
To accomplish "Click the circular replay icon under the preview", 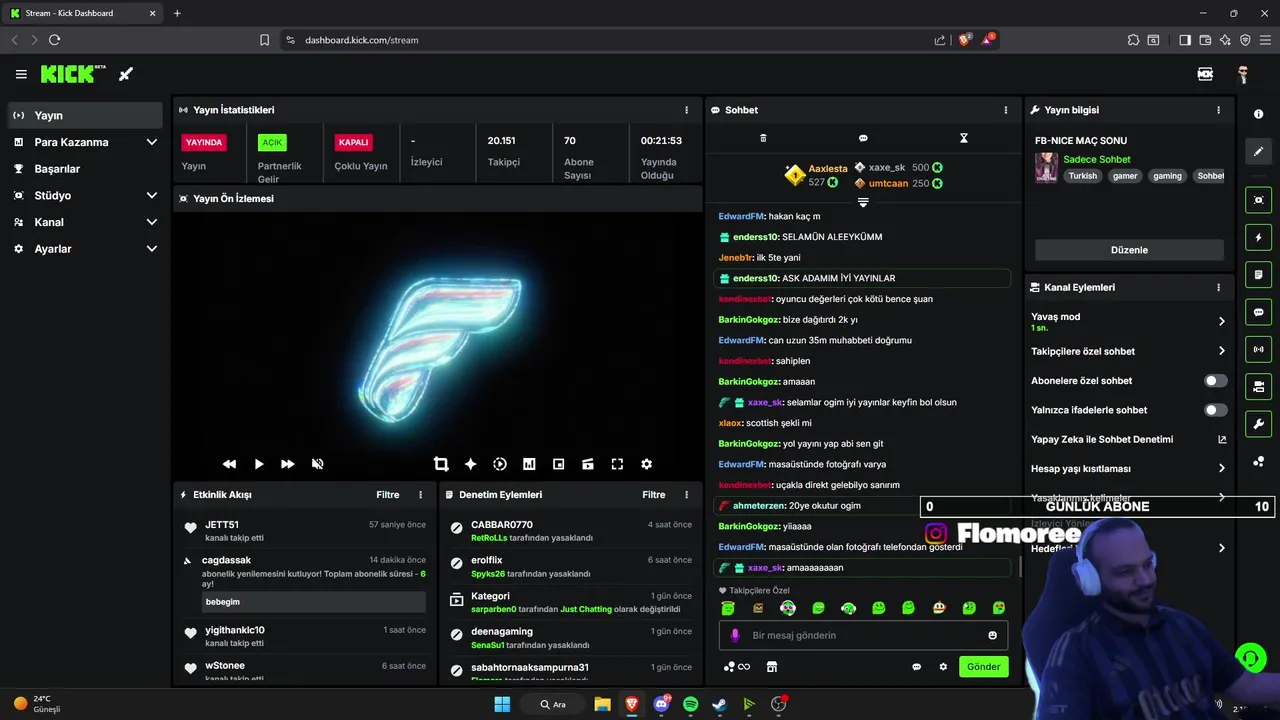I will point(500,464).
